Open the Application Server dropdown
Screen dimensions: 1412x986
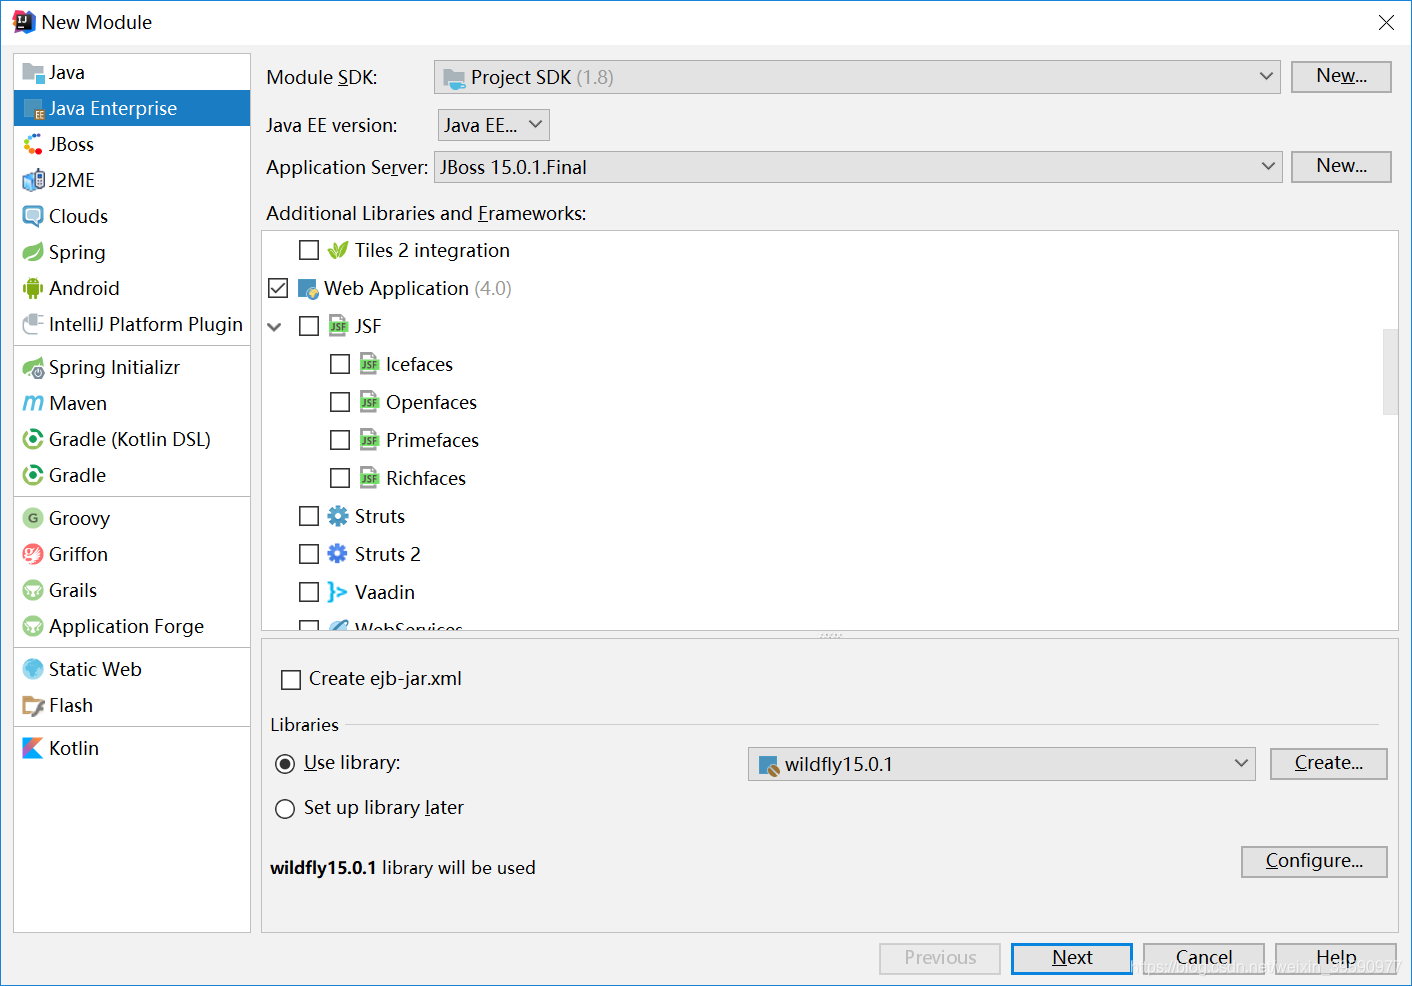1266,167
